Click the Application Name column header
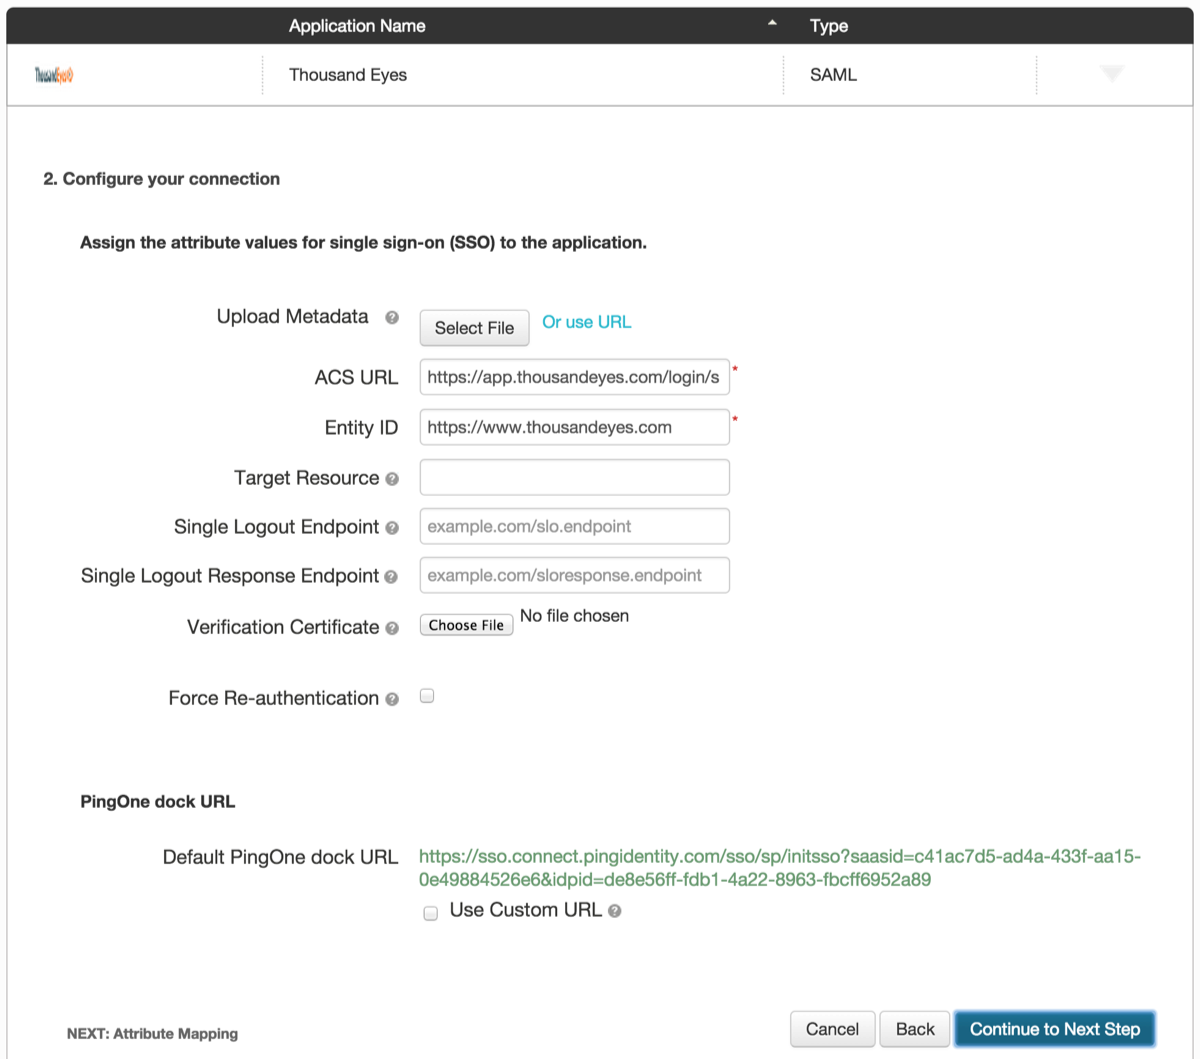 point(357,26)
